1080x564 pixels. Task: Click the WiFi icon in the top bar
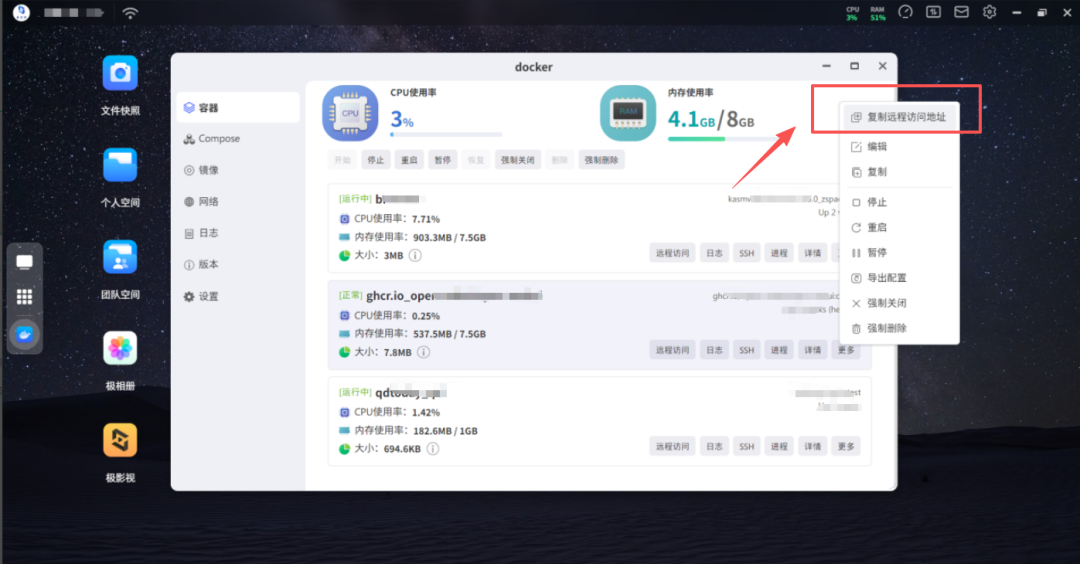tap(129, 12)
